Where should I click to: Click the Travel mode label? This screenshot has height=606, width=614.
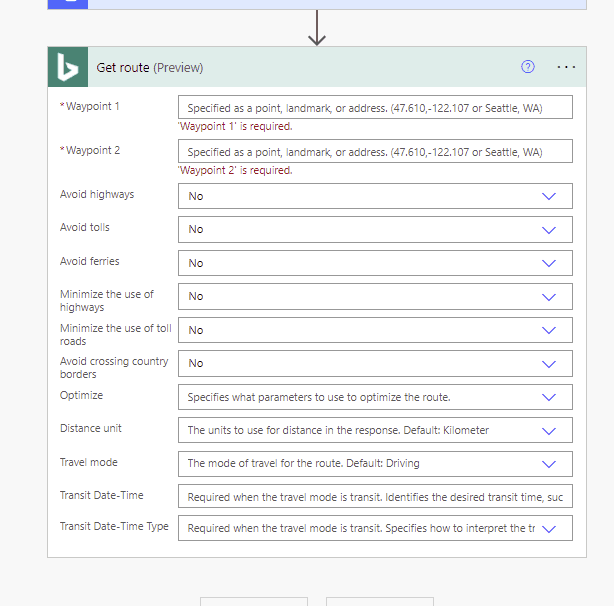pyautogui.click(x=88, y=462)
